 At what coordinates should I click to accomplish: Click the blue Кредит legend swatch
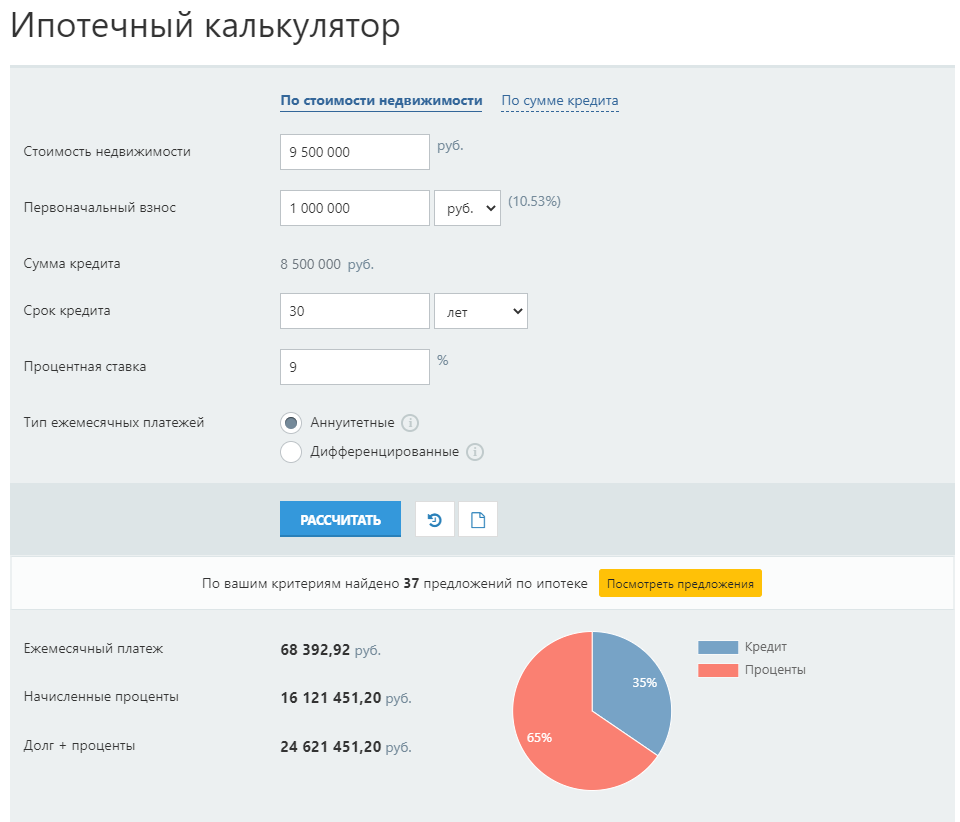(x=718, y=647)
